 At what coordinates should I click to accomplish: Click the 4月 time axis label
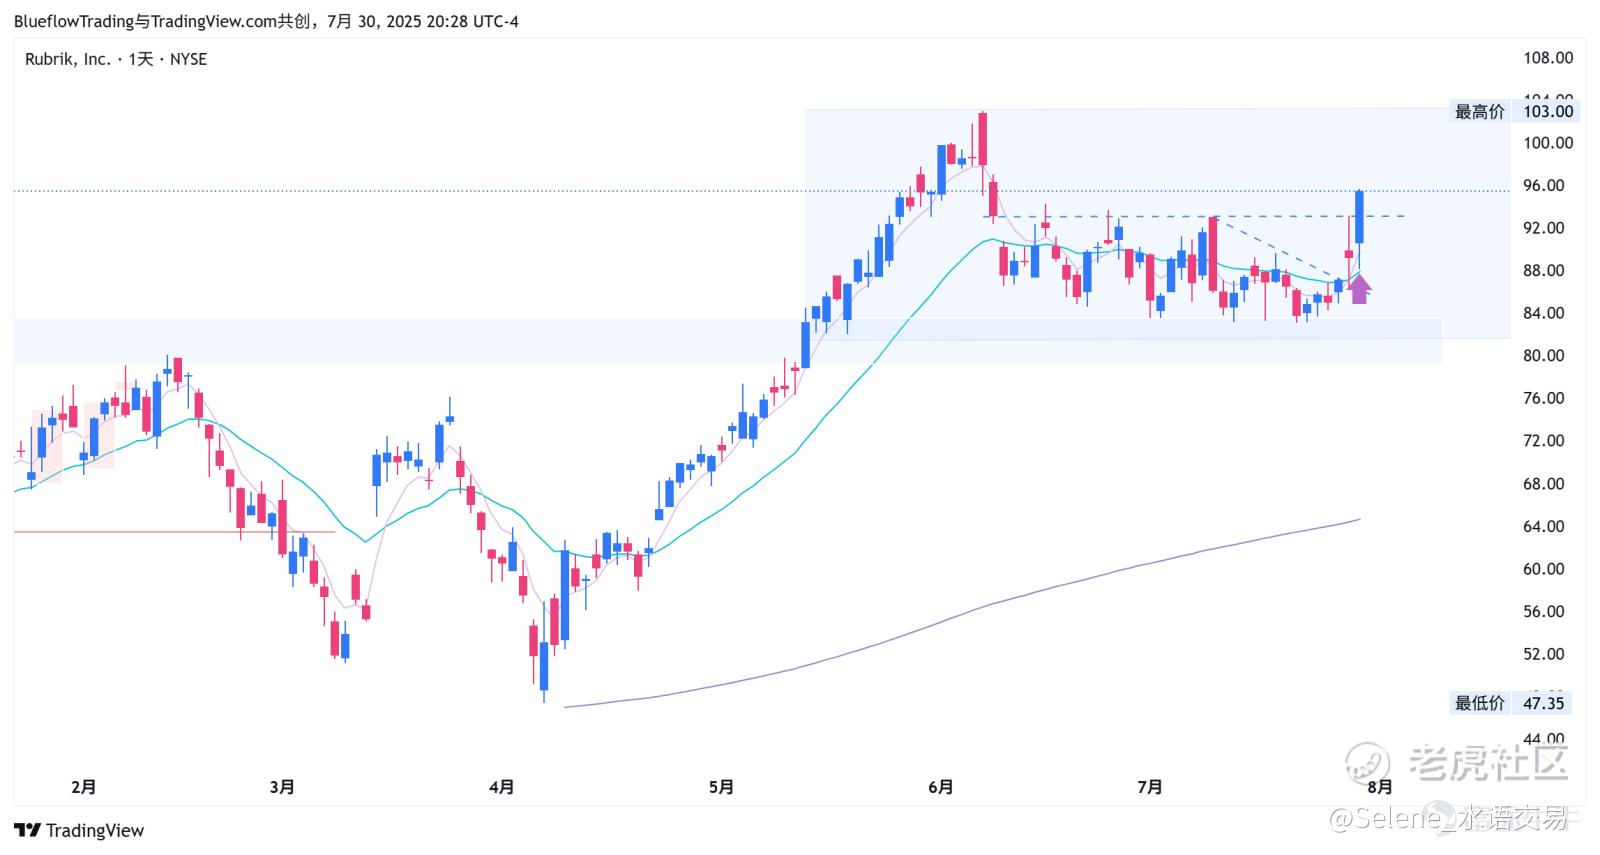[502, 787]
